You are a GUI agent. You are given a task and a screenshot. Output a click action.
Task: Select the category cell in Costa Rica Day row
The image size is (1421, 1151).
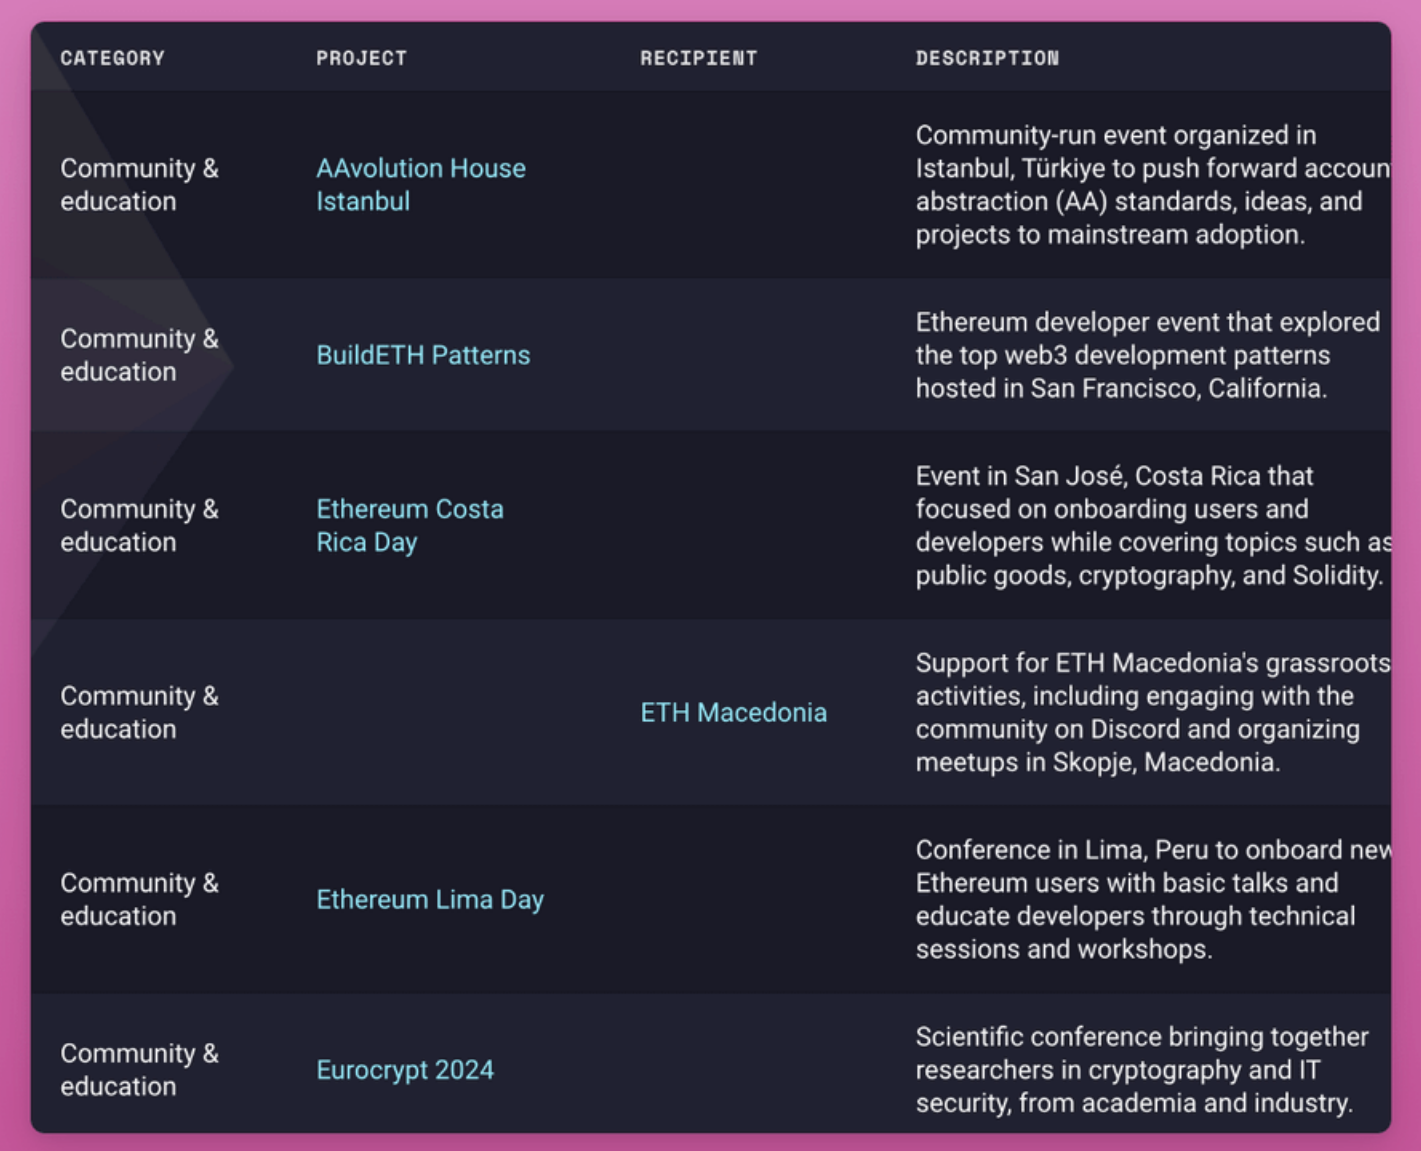(139, 525)
